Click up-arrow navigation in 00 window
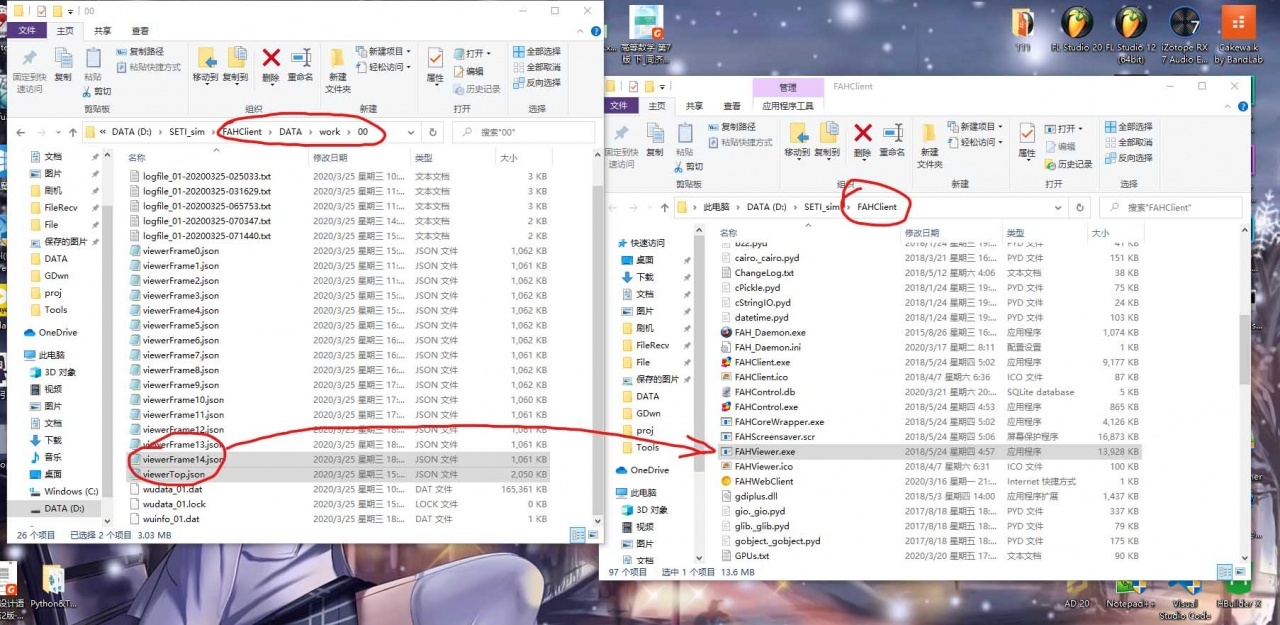 73,132
